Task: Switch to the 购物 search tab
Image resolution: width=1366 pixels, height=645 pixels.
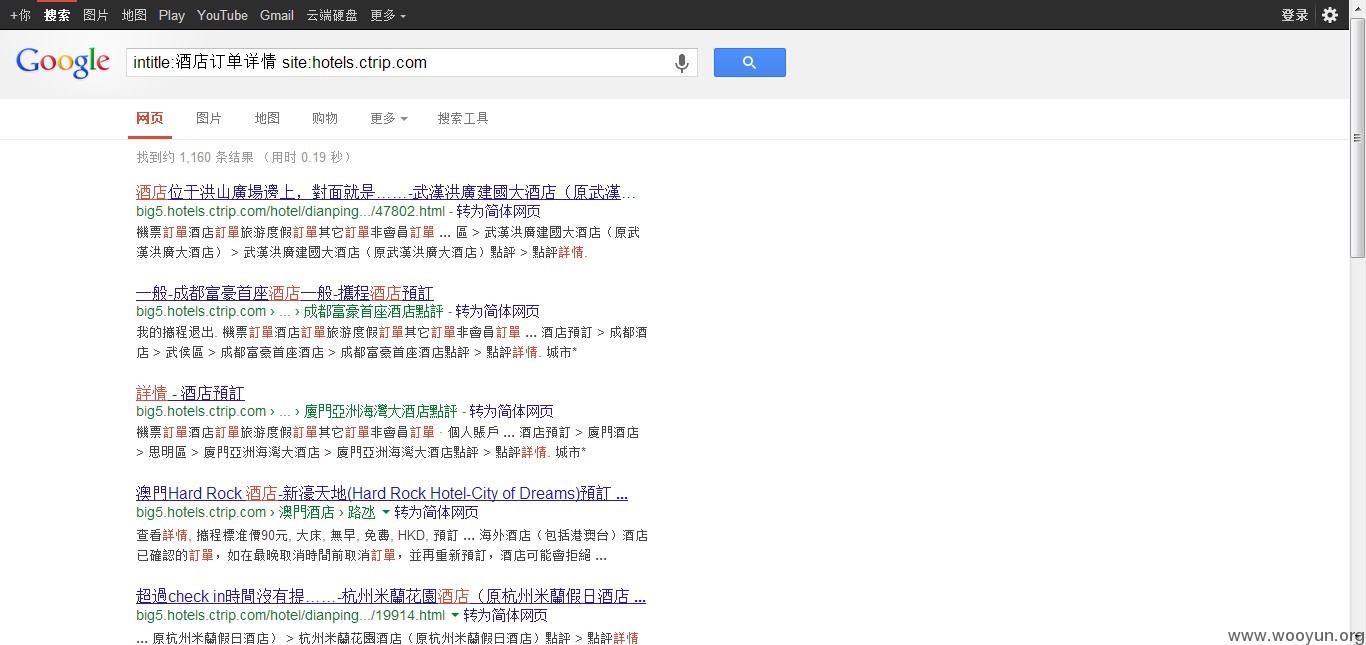Action: coord(325,118)
